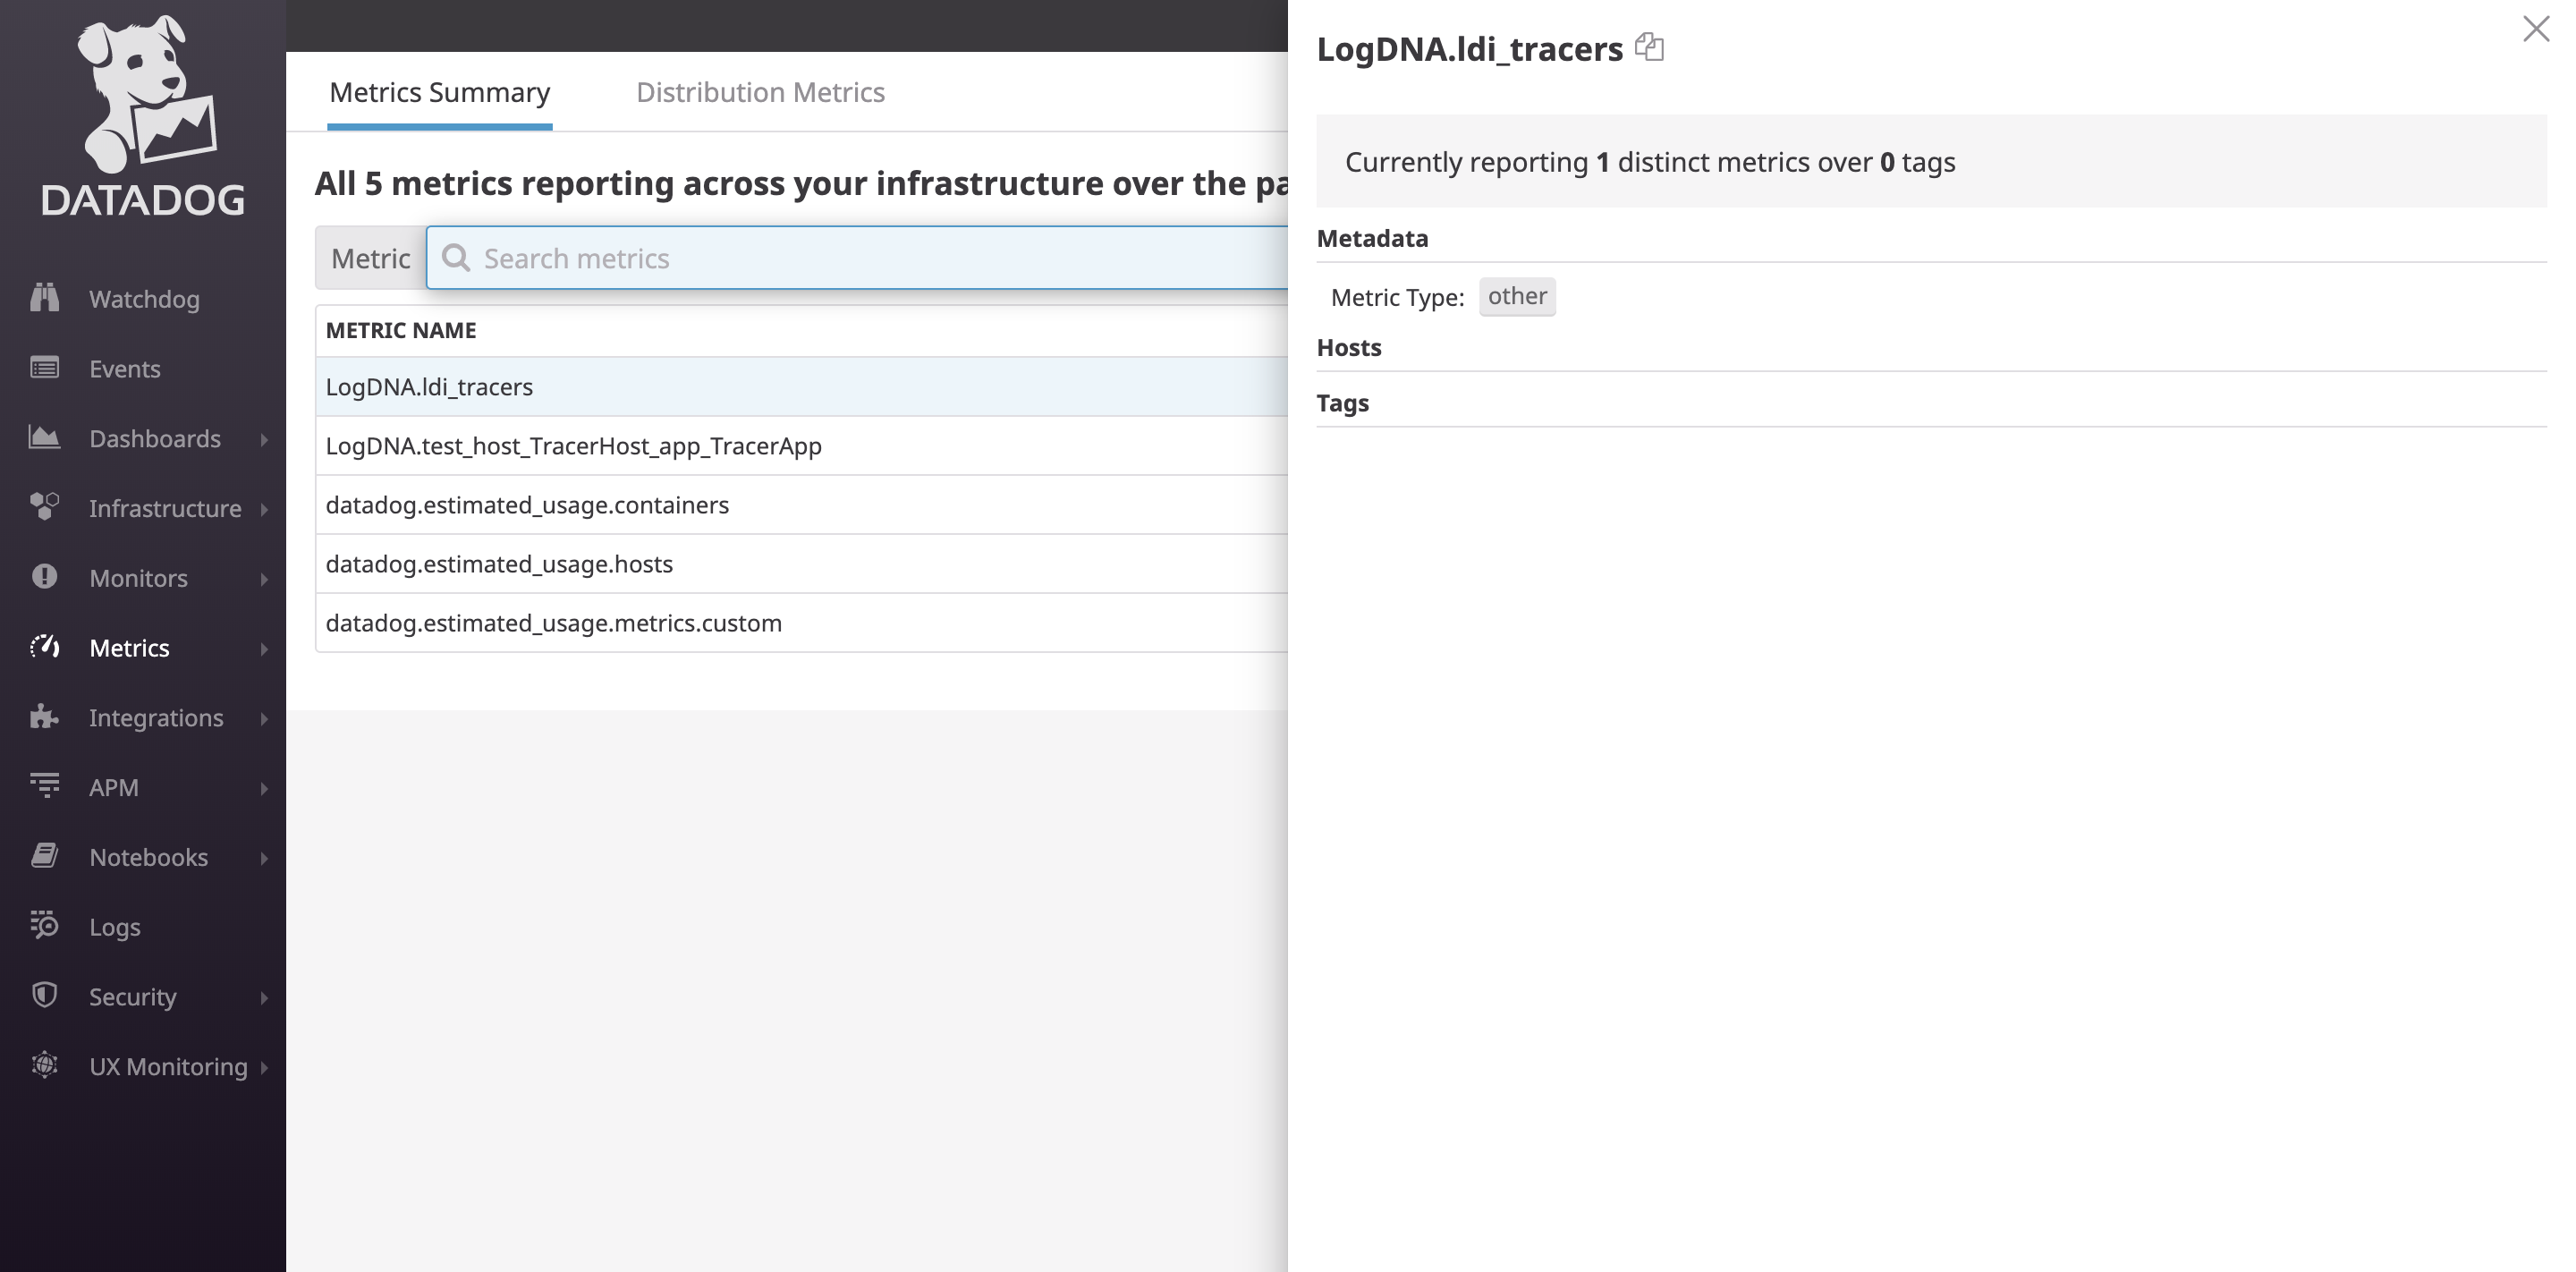Image resolution: width=2576 pixels, height=1272 pixels.
Task: Click the Monitors alert icon
Action: [44, 577]
